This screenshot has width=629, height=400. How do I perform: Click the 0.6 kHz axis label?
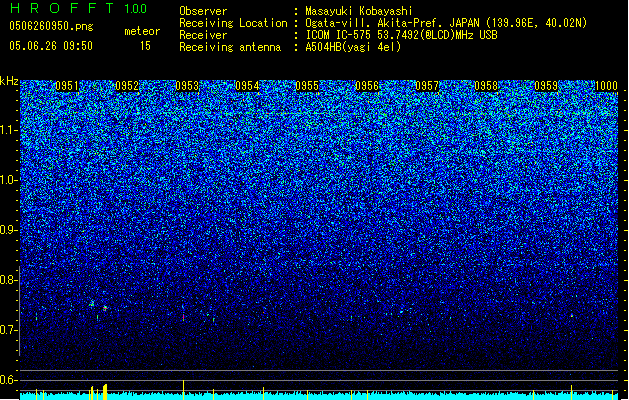coord(9,380)
